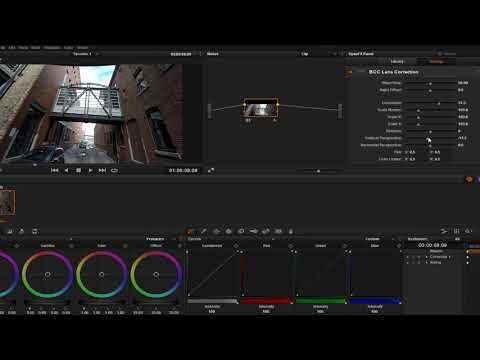Toggle the loop playback button
The width and height of the screenshot is (480, 360).
pyautogui.click(x=114, y=170)
